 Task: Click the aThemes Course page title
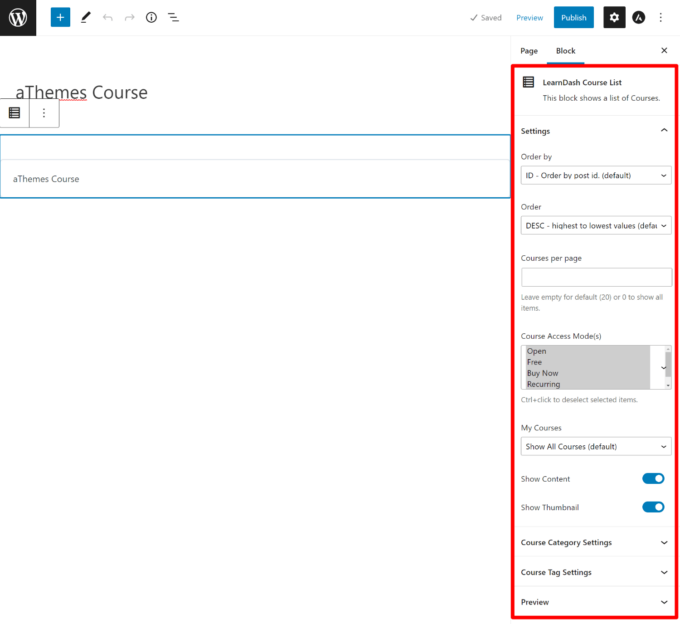pyautogui.click(x=82, y=92)
